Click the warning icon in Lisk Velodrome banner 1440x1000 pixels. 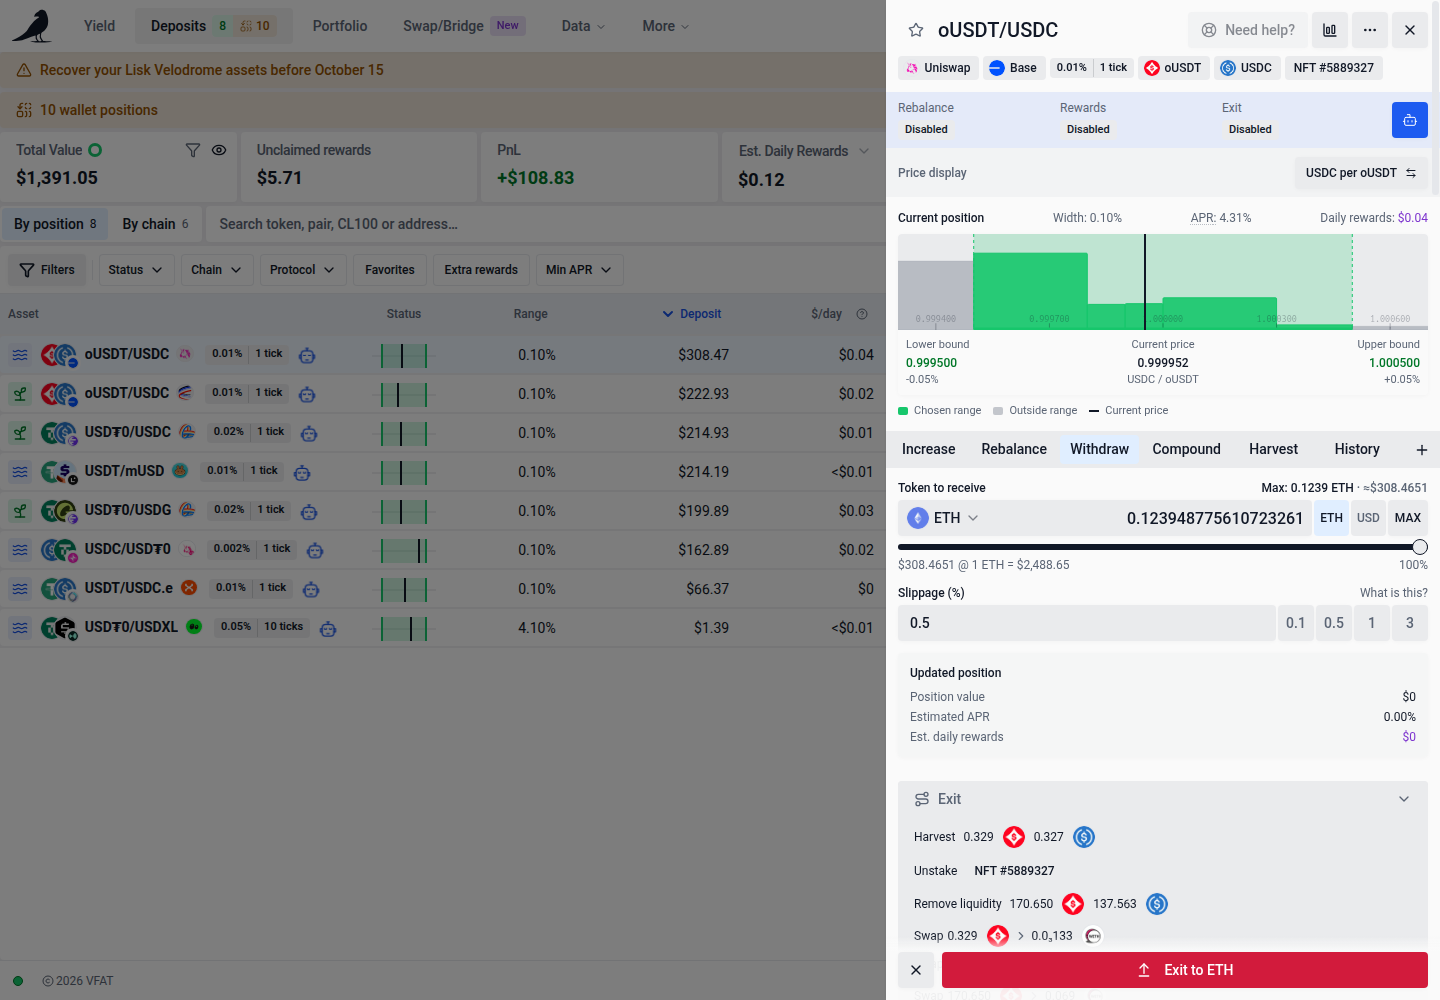[x=23, y=70]
